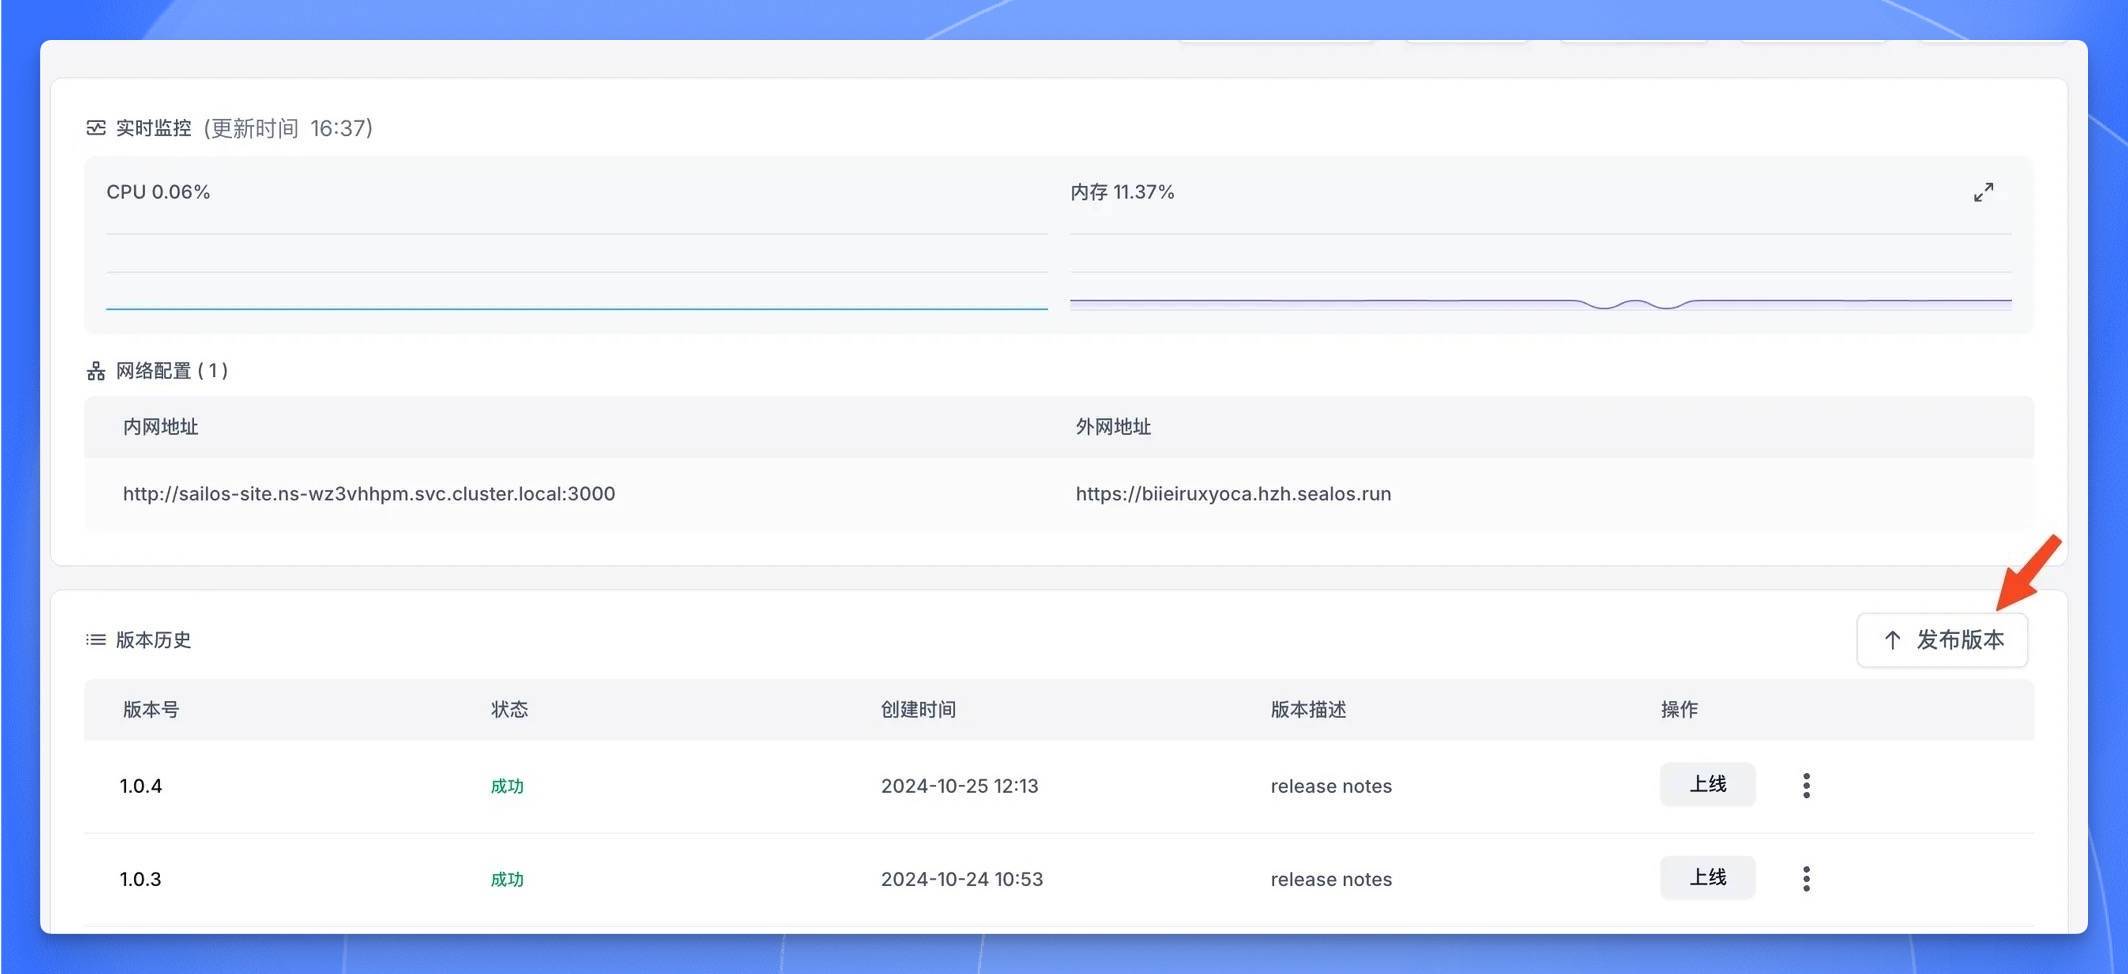Click the 版本号 column header

point(151,710)
